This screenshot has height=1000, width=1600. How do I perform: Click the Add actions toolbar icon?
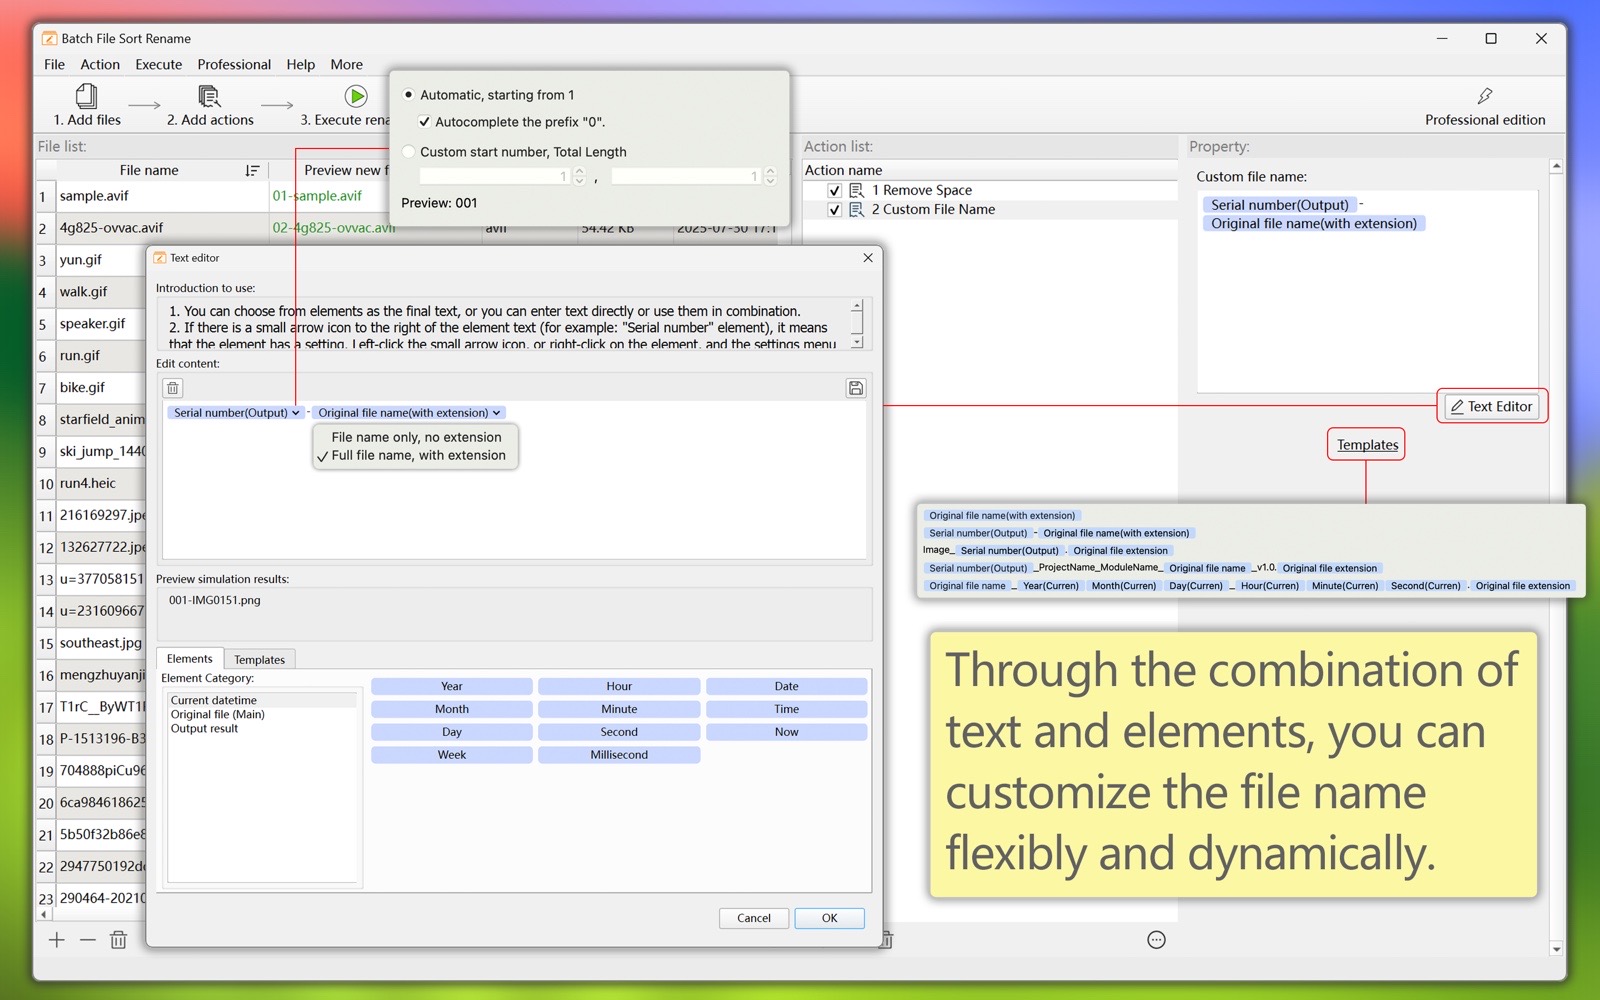coord(209,97)
